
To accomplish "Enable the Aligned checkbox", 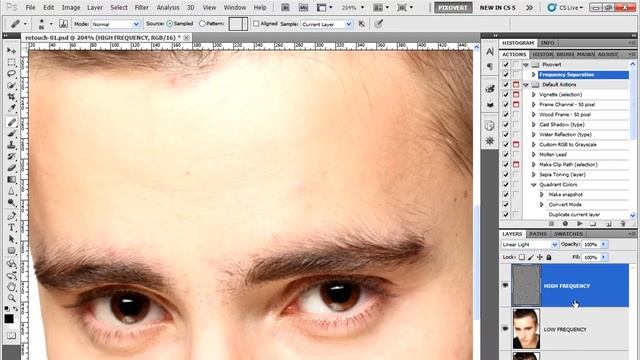I will (256, 24).
